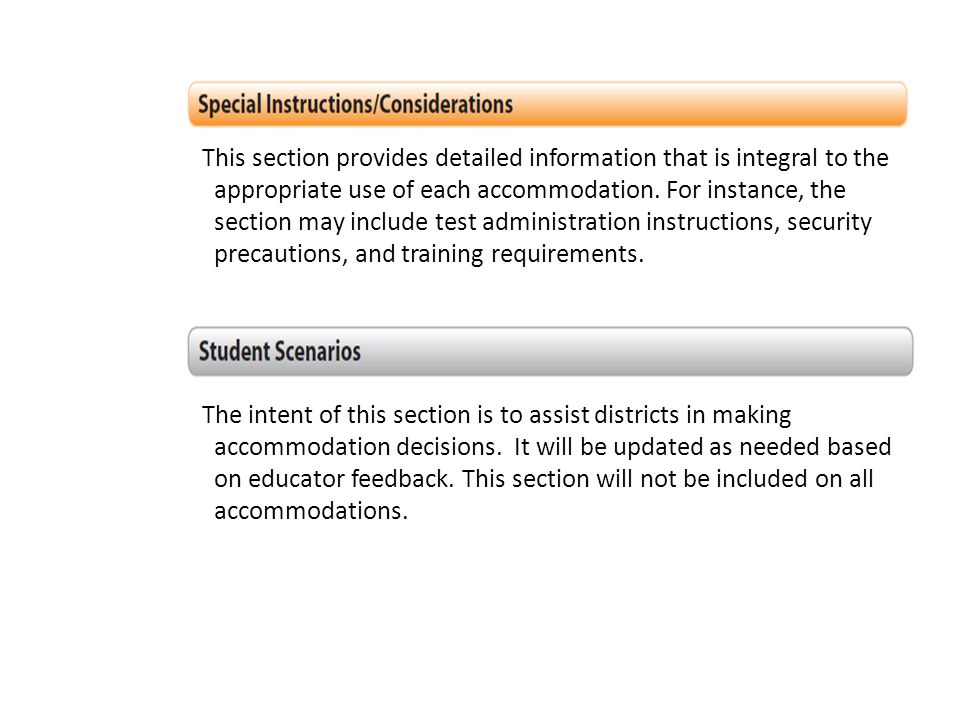
Task: Select the line "The intent of this section"
Action: (497, 416)
